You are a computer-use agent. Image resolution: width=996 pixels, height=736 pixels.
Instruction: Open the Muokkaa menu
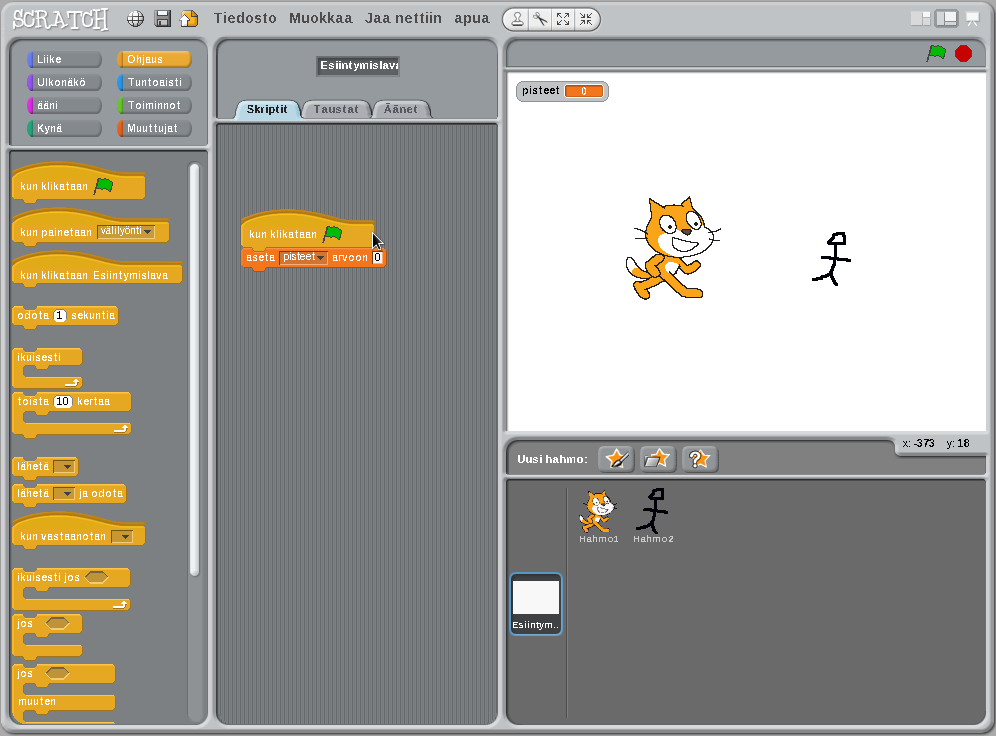click(x=321, y=18)
